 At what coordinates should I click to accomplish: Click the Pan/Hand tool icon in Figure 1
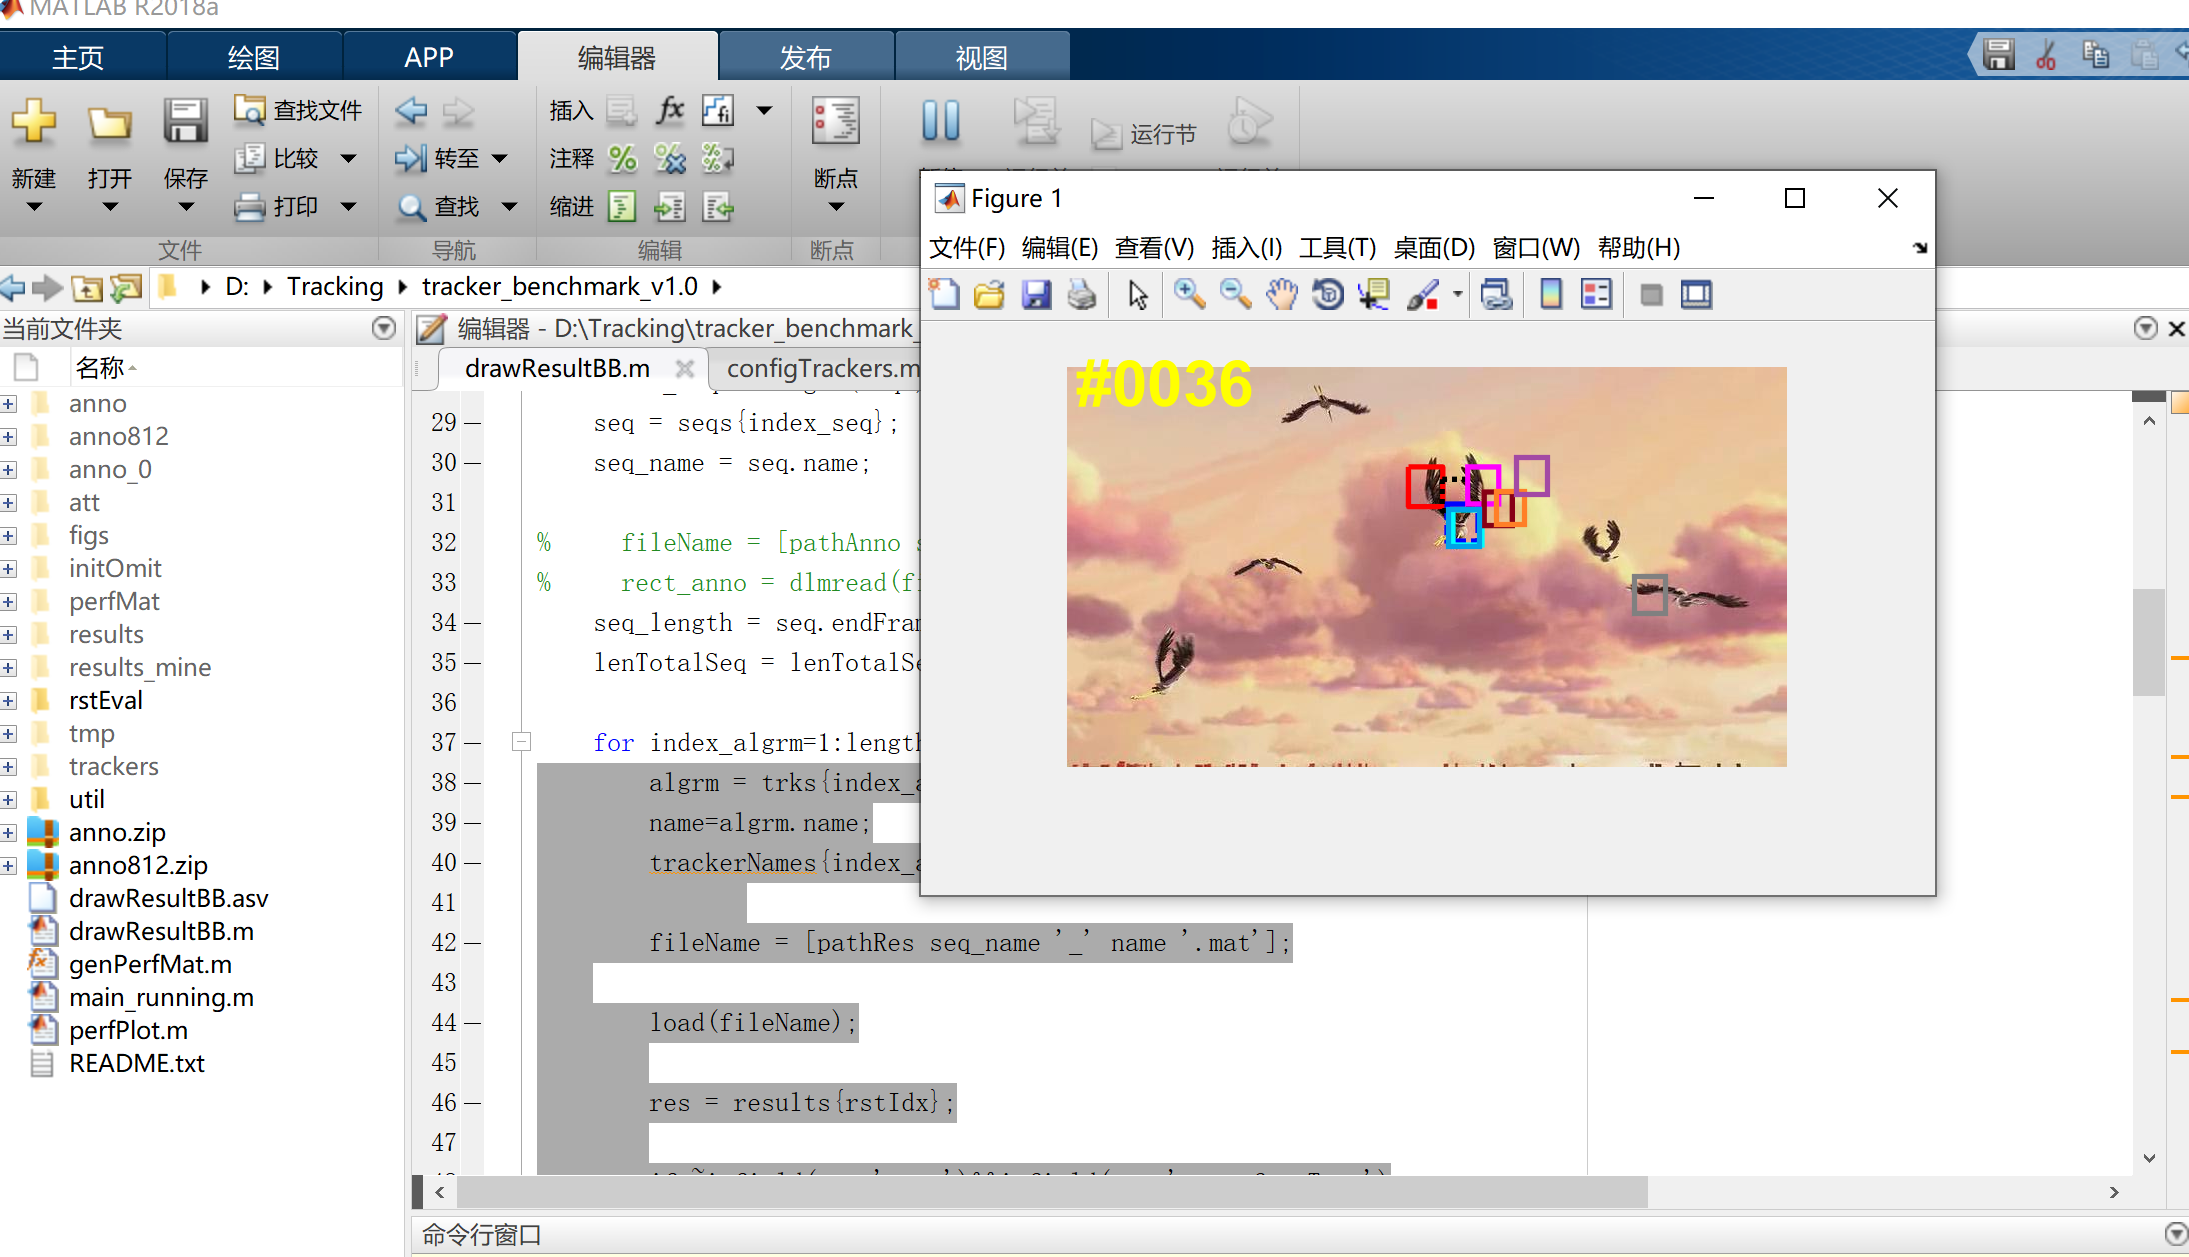pyautogui.click(x=1275, y=295)
